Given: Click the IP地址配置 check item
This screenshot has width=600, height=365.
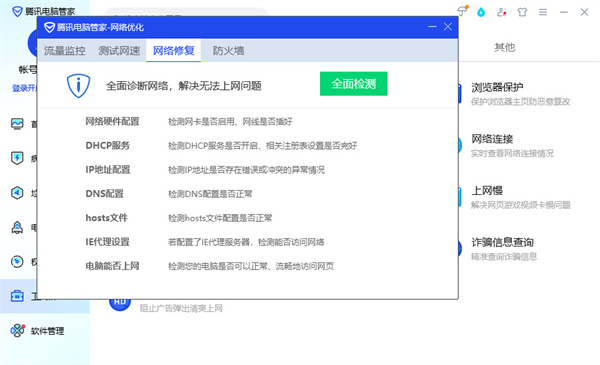Looking at the screenshot, I should tap(108, 170).
